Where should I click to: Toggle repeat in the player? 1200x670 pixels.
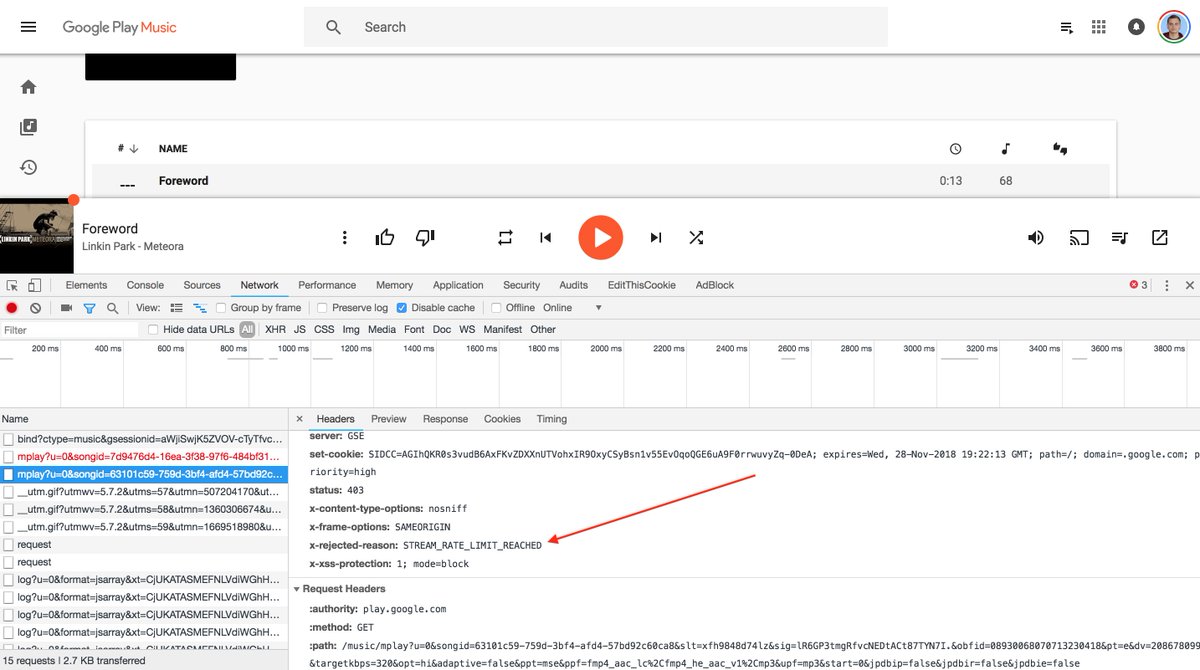click(x=505, y=237)
